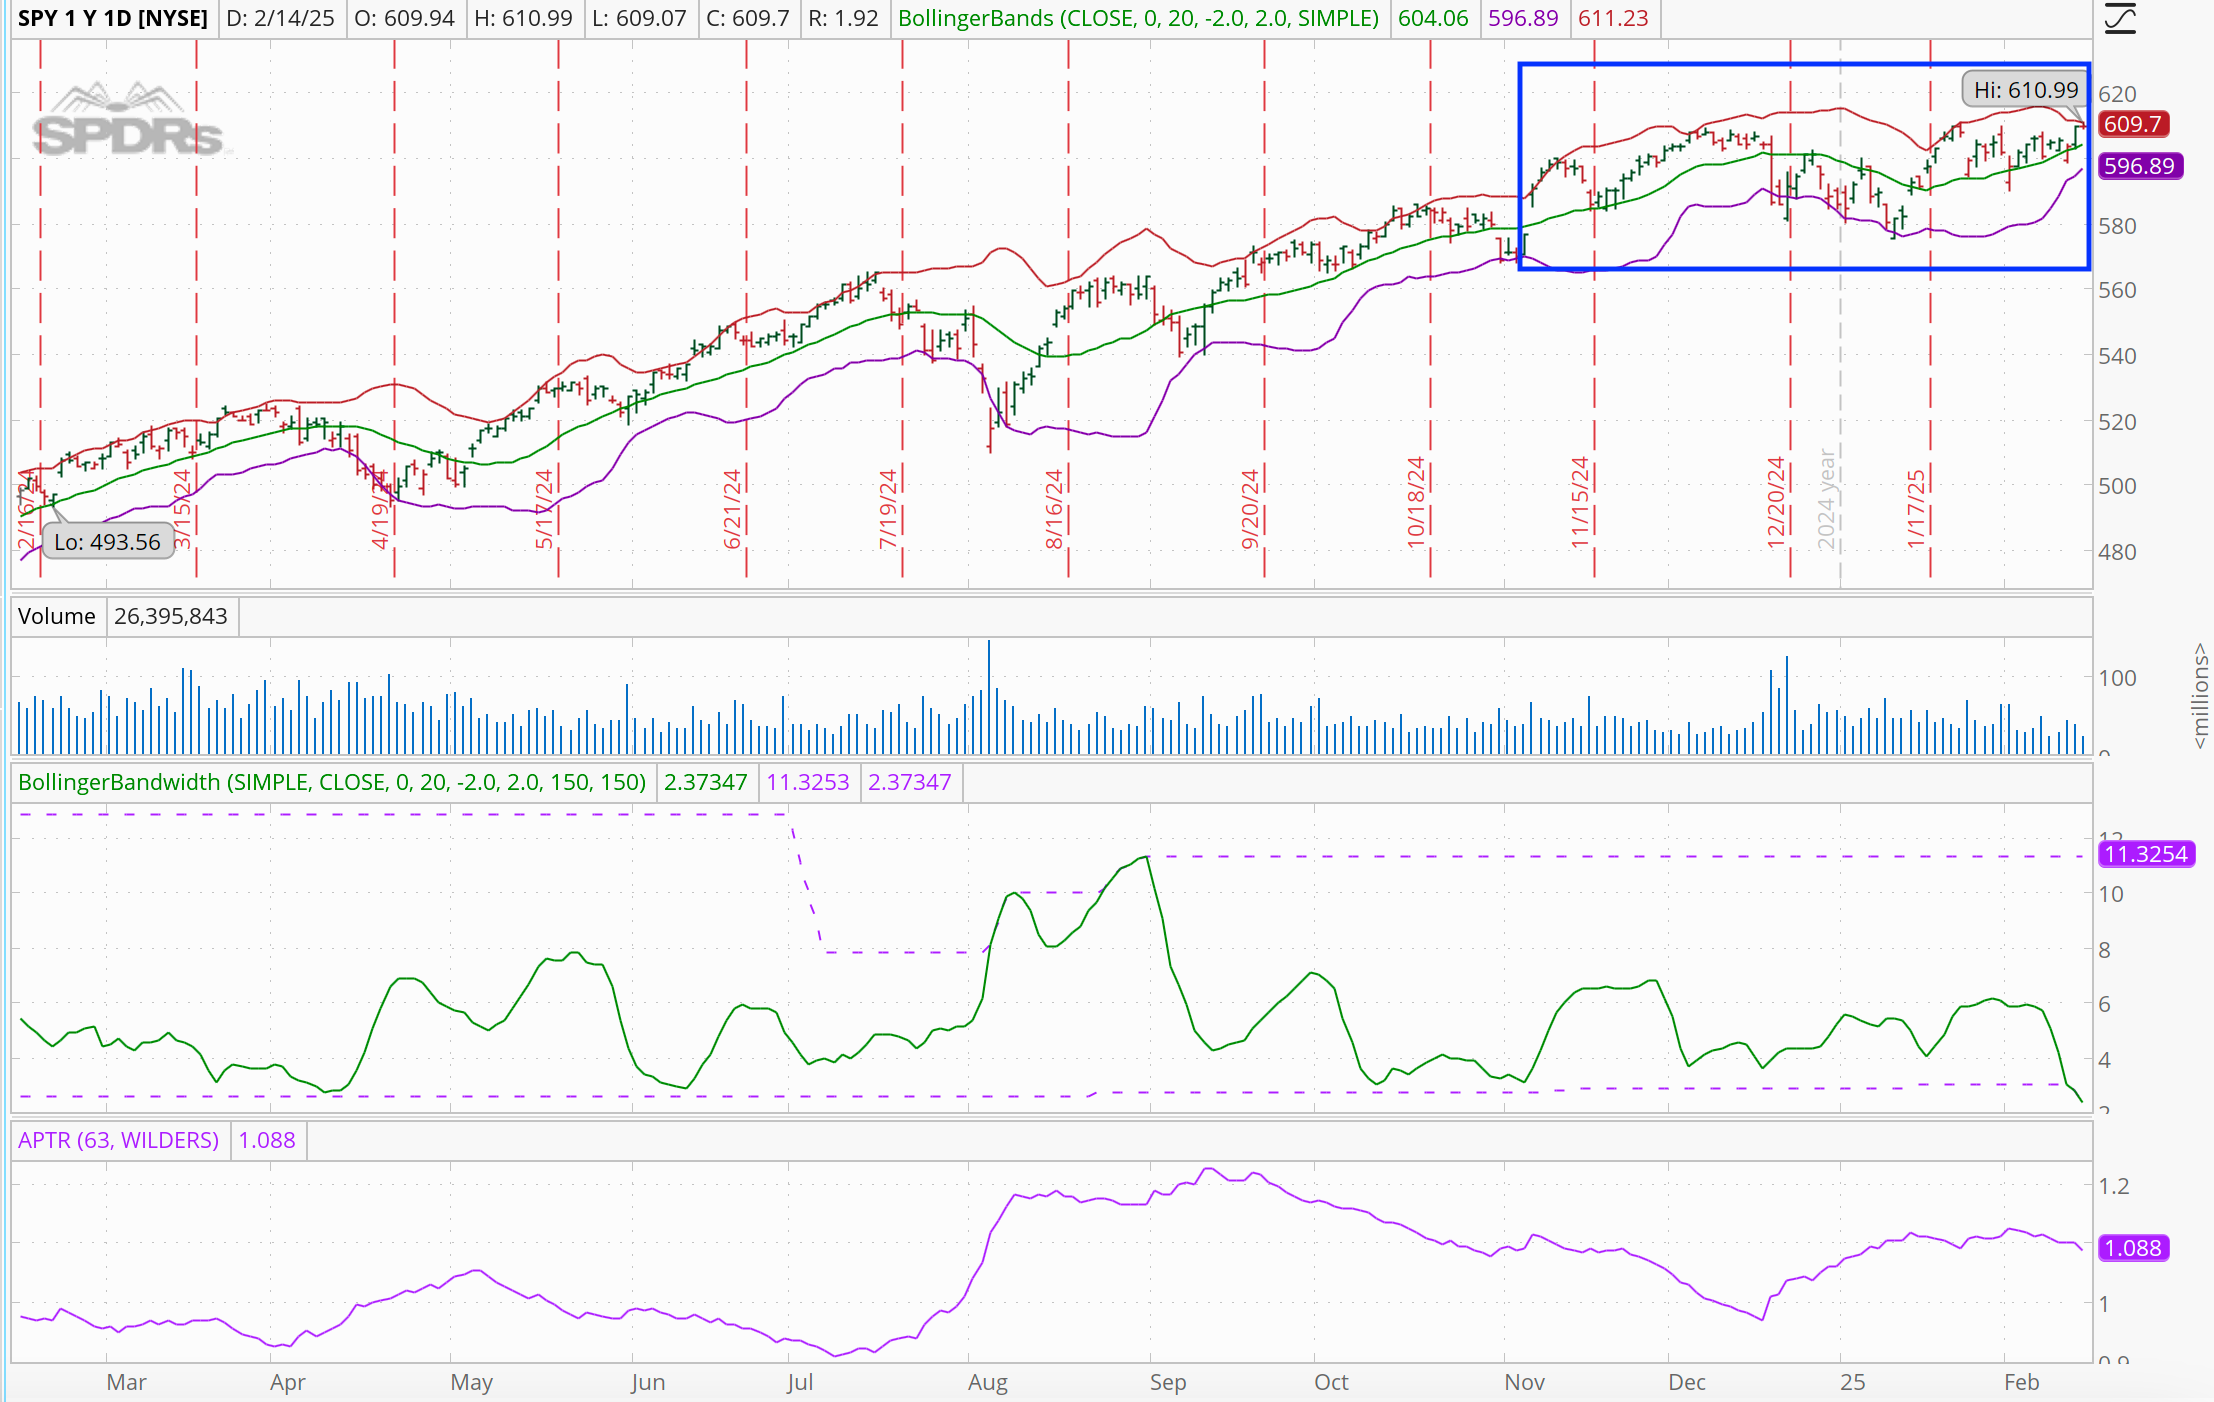Click the red 609.7 last price bubble

coord(2133,124)
